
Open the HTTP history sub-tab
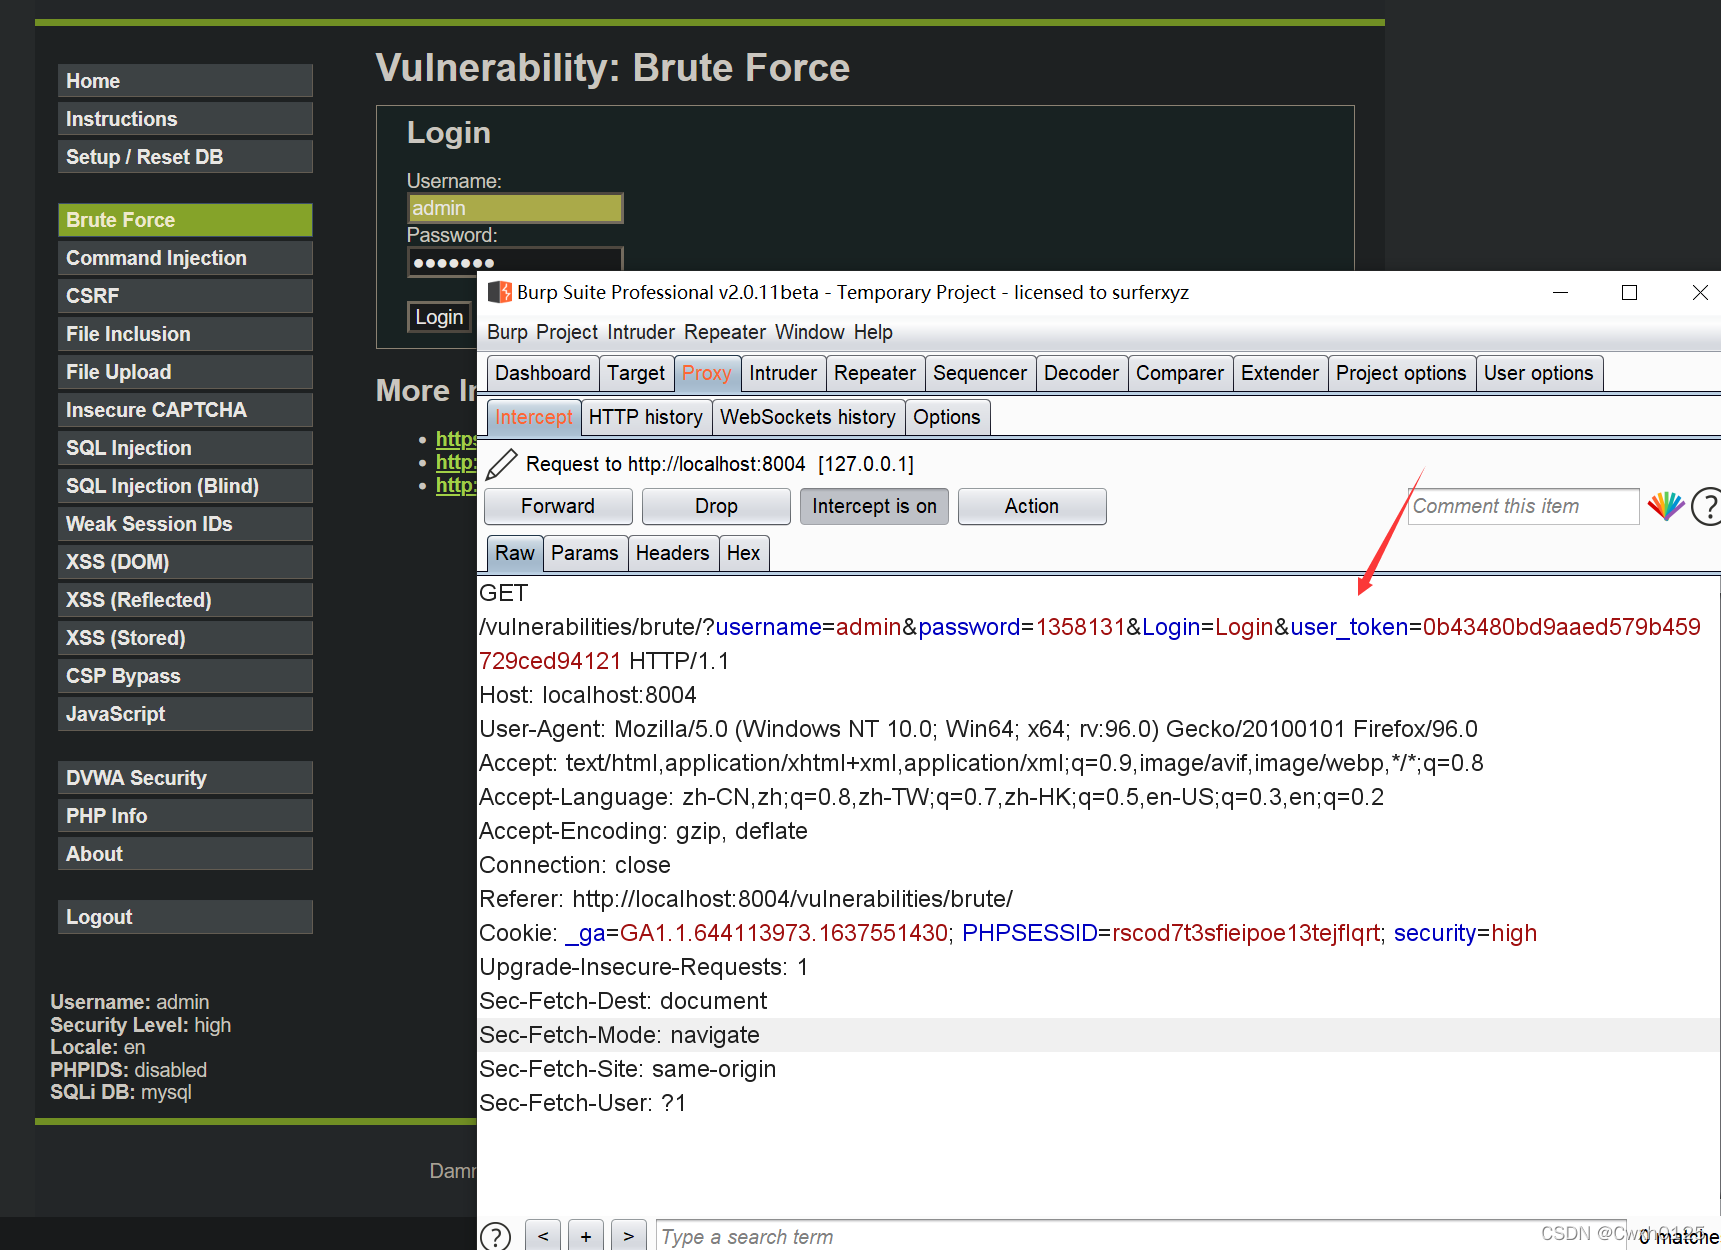646,417
